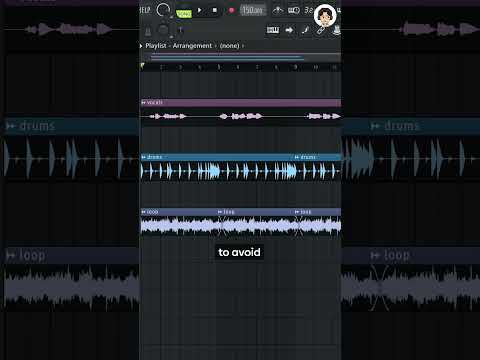The height and width of the screenshot is (360, 480).
Task: Select the blue drums waveform
Action: click(241, 171)
